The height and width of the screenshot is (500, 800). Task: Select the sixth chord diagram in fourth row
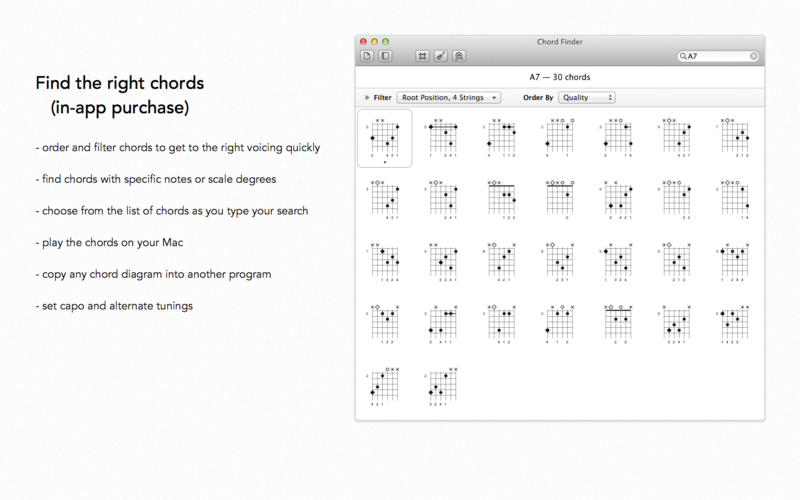[x=676, y=324]
